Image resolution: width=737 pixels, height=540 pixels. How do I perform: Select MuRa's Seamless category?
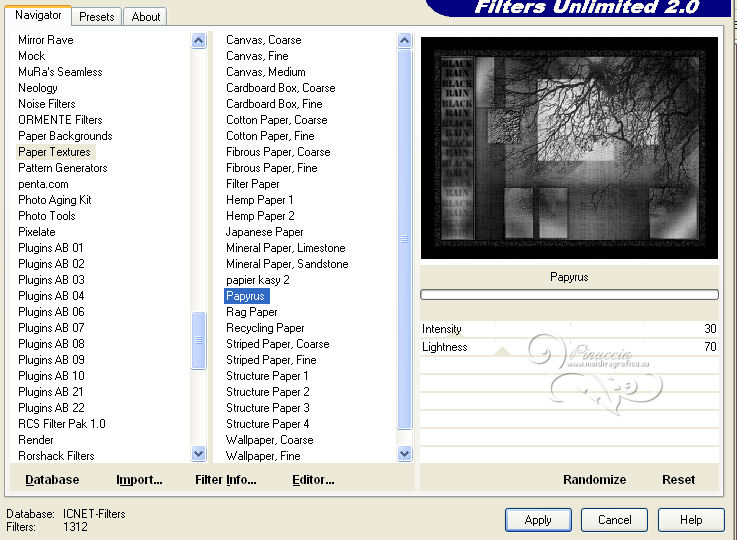tap(60, 72)
